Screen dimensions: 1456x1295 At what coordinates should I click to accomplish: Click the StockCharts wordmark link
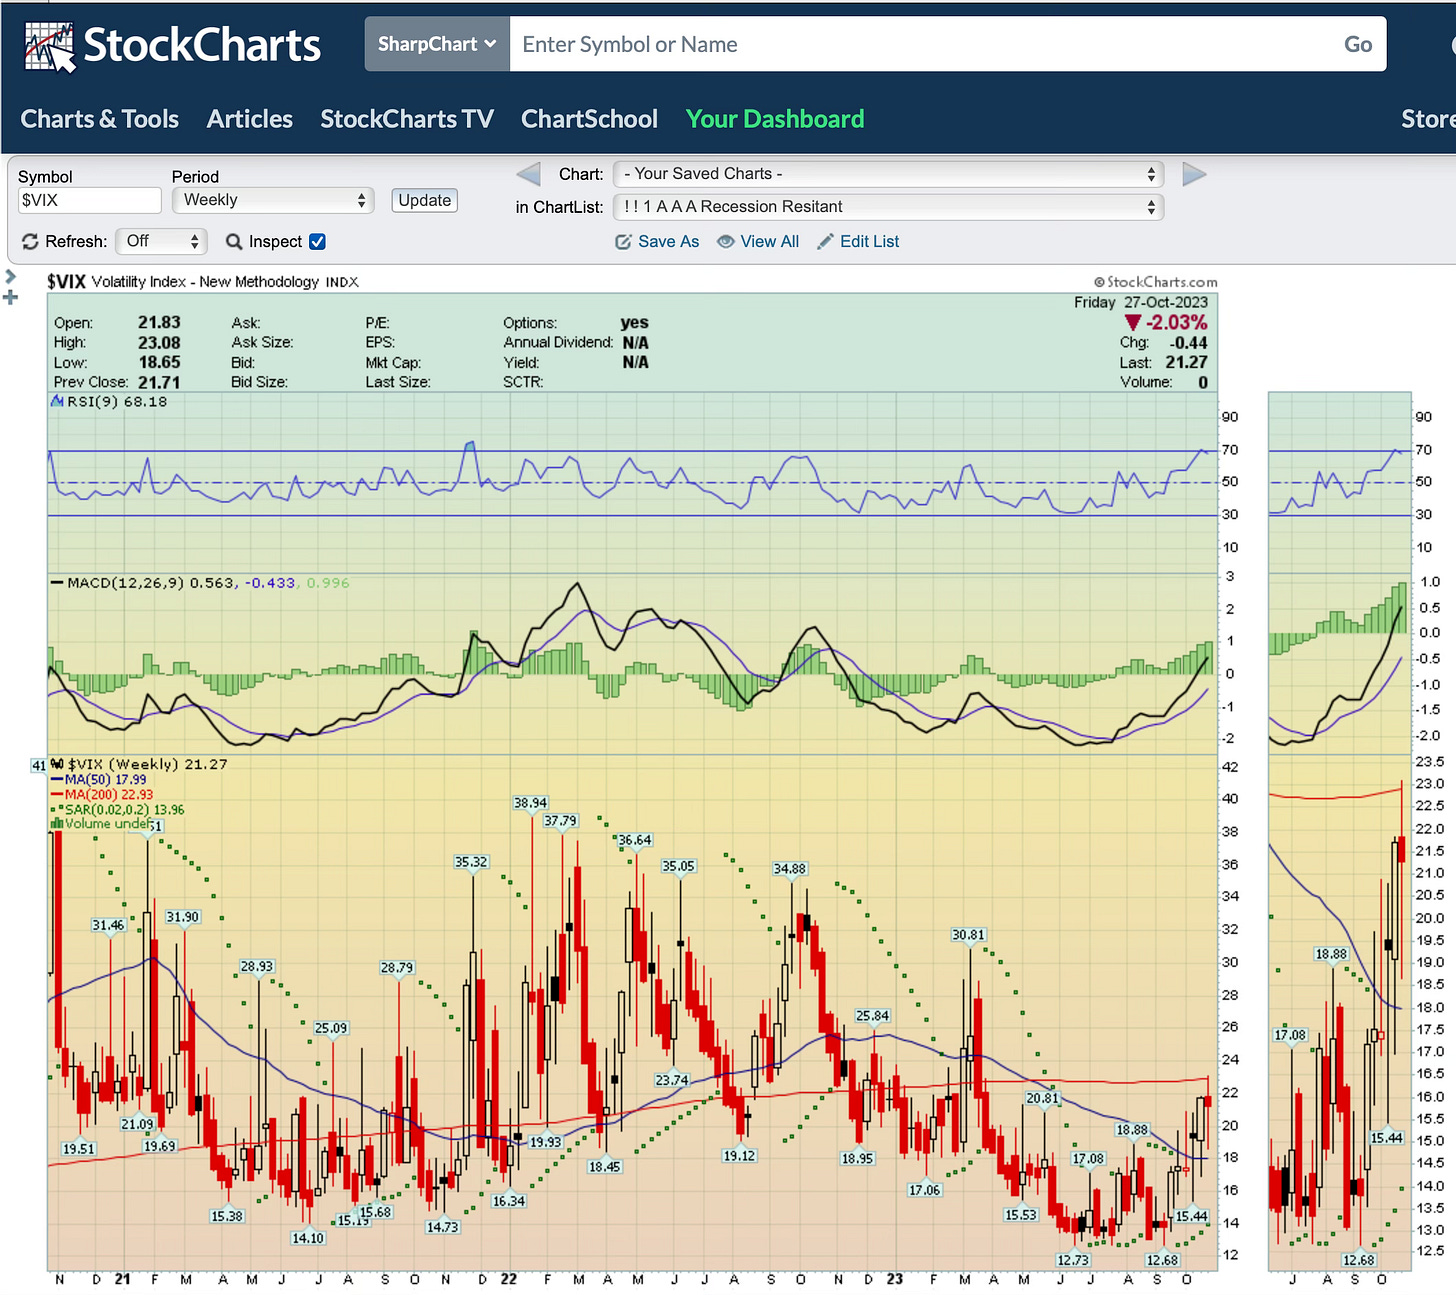tap(202, 46)
